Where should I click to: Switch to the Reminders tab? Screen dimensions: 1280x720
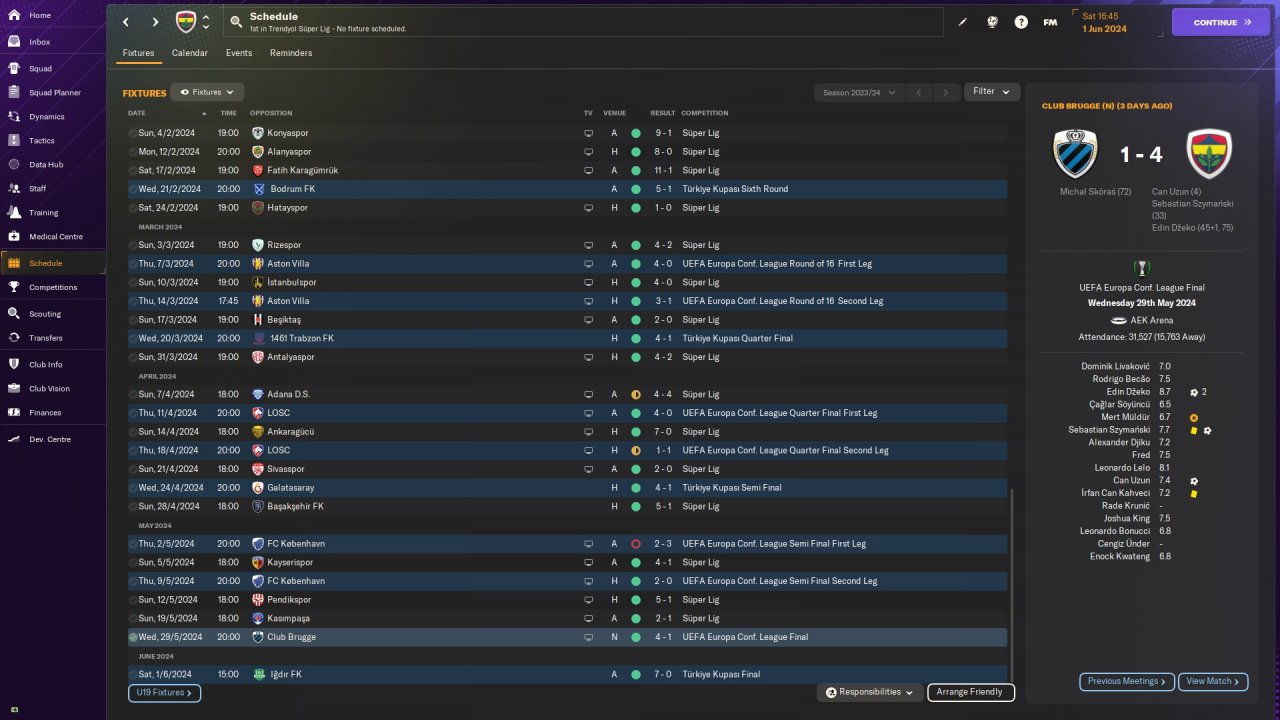click(291, 53)
